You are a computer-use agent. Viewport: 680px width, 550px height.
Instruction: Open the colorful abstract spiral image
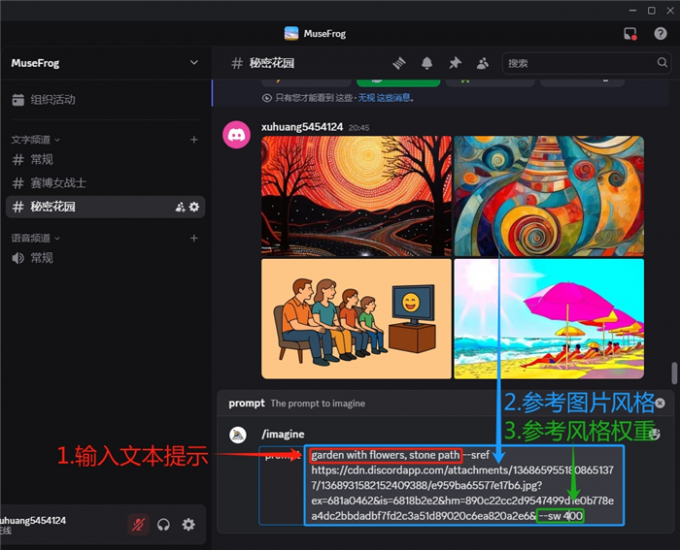click(549, 196)
